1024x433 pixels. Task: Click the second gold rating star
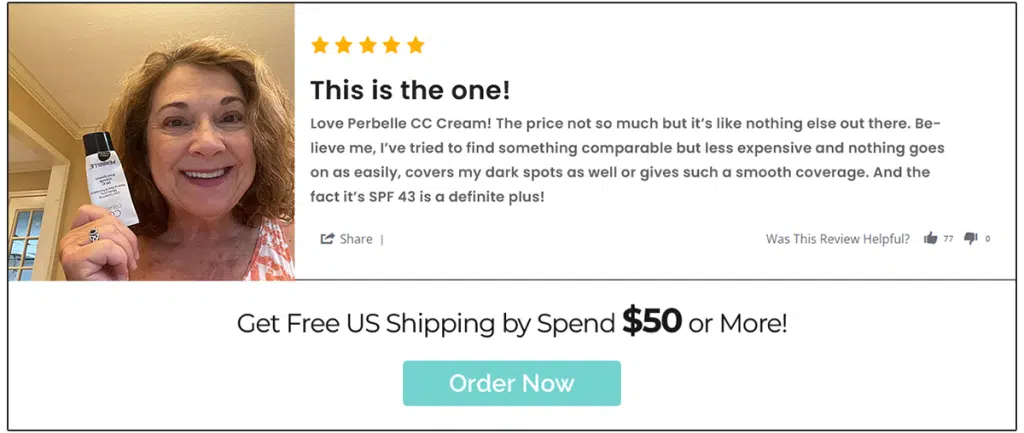pos(344,45)
